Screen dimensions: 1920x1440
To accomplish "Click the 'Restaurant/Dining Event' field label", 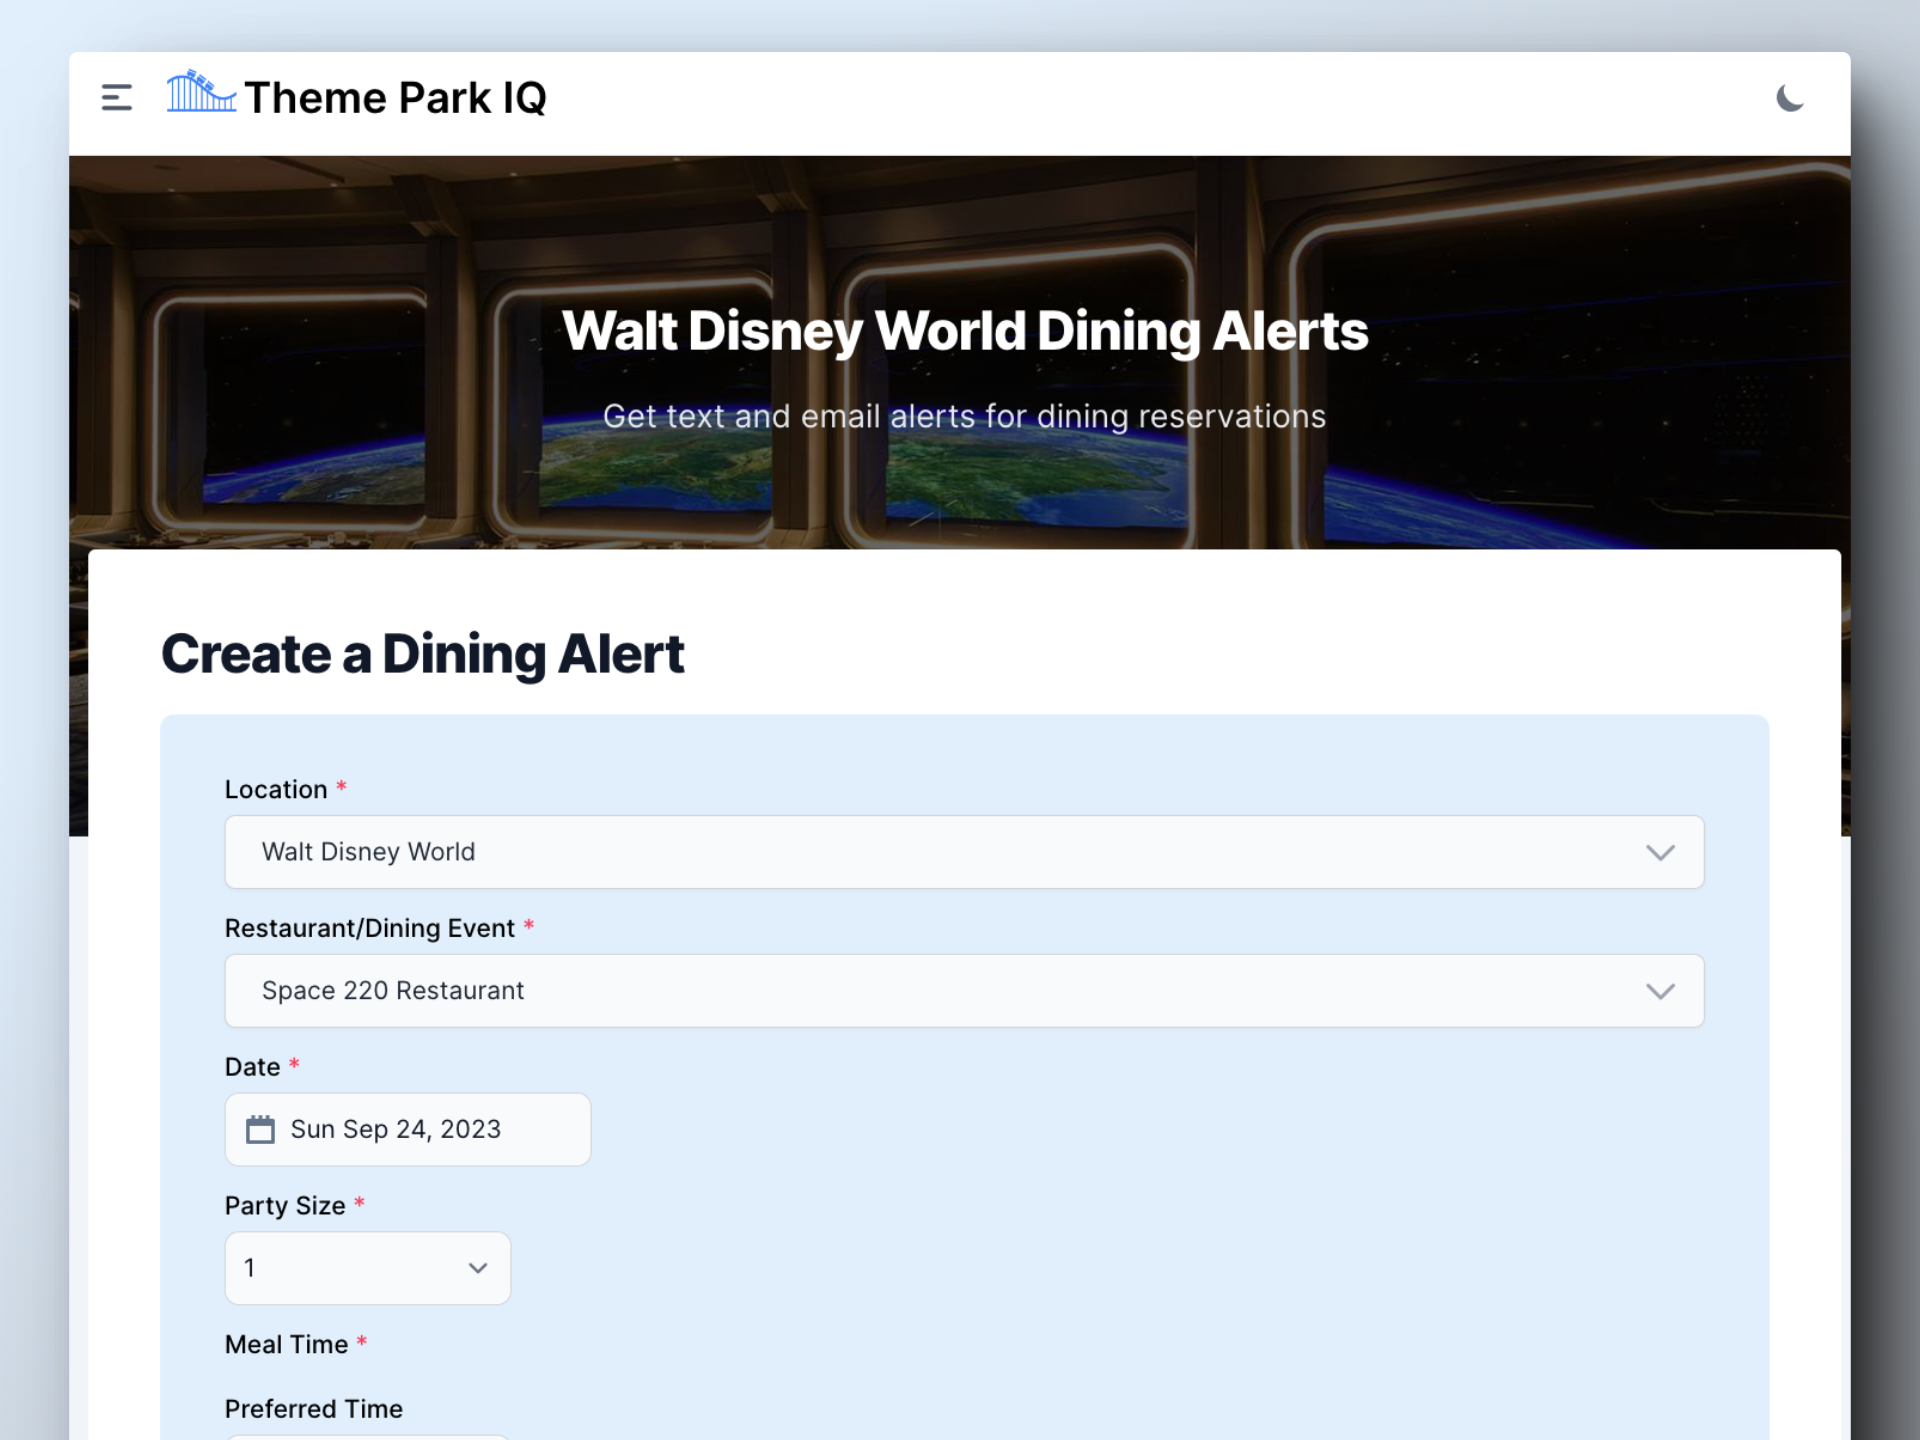I will pyautogui.click(x=370, y=929).
